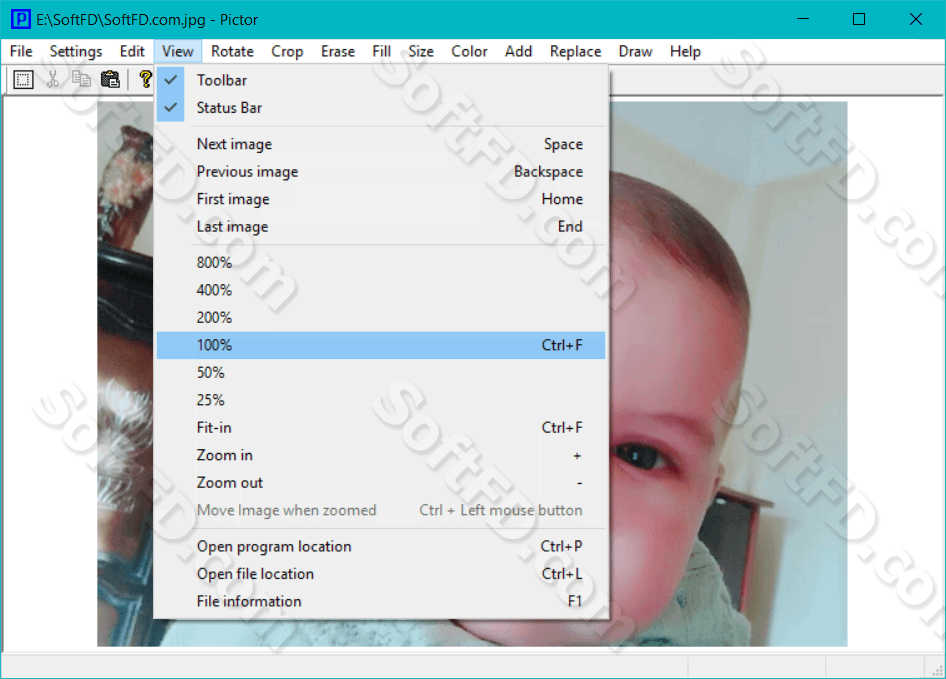
Task: Choose Previous image menu entry
Action: [x=381, y=172]
